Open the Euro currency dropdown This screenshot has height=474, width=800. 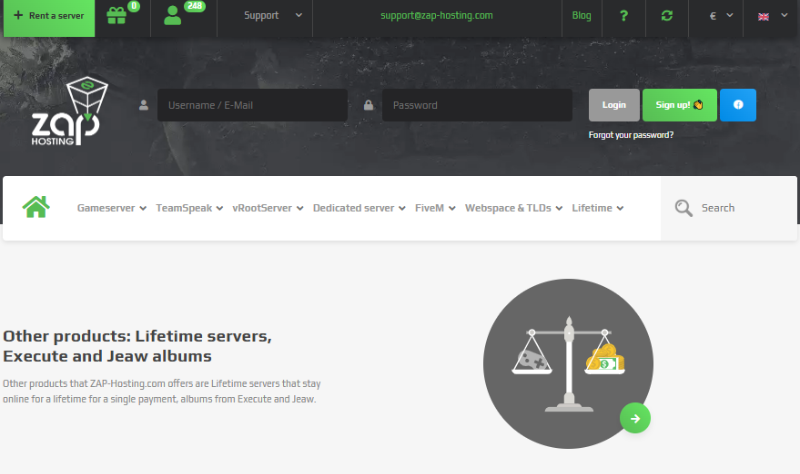721,16
